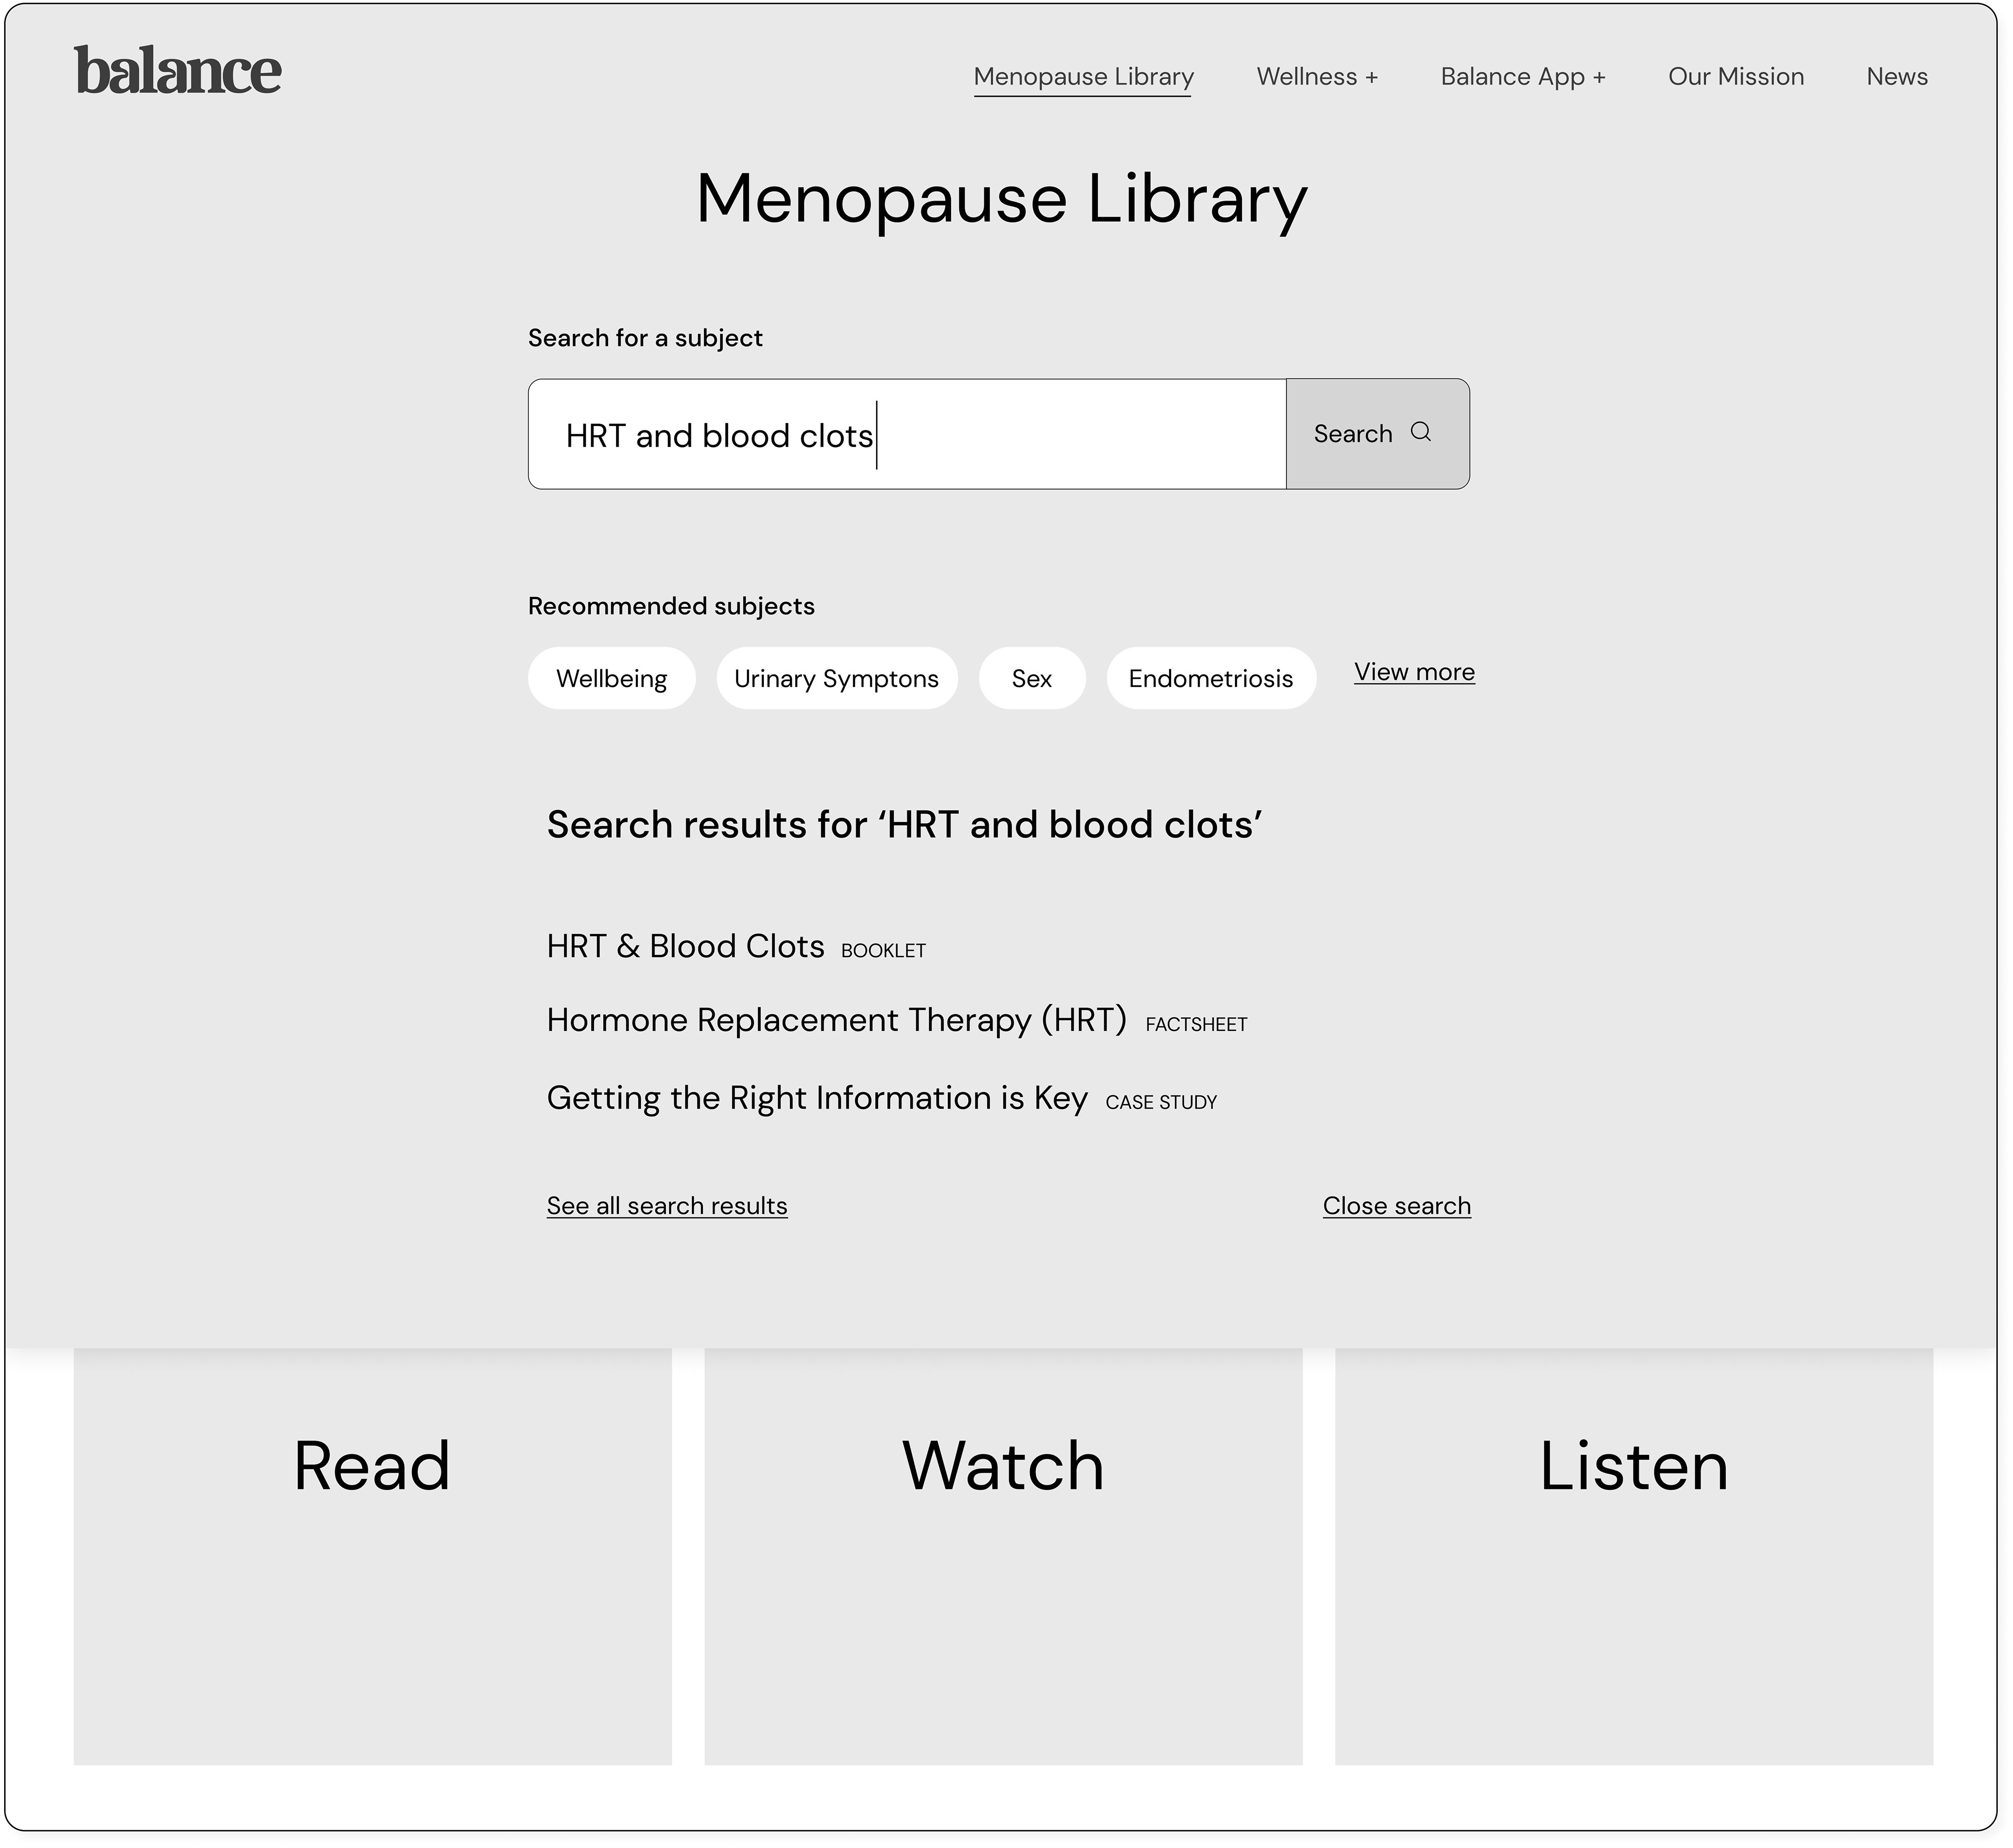Click into the search subject input field

point(907,434)
